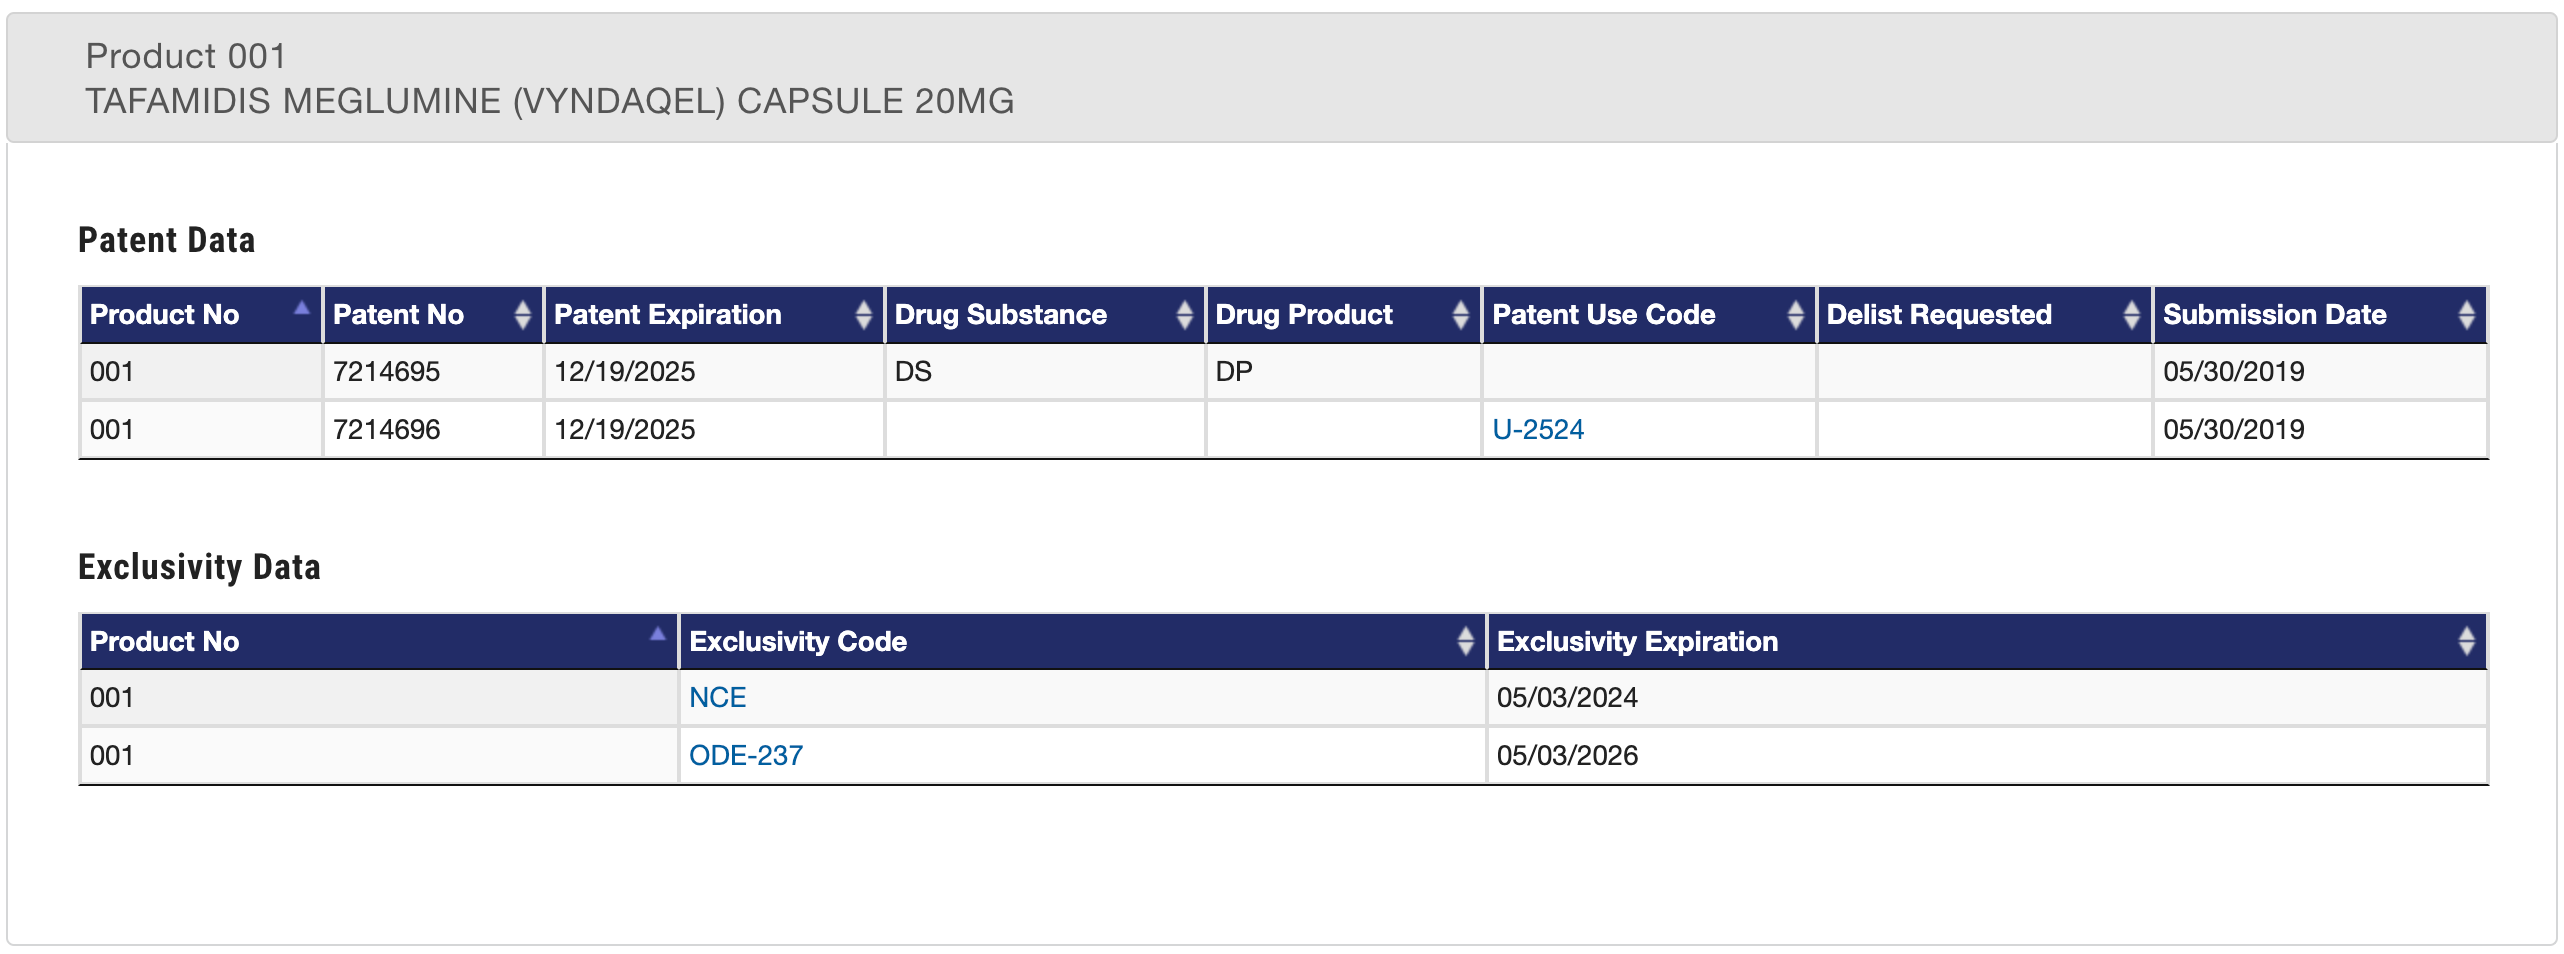Image resolution: width=2564 pixels, height=954 pixels.
Task: Click the Exclusivity Code column header text
Action: pos(798,642)
